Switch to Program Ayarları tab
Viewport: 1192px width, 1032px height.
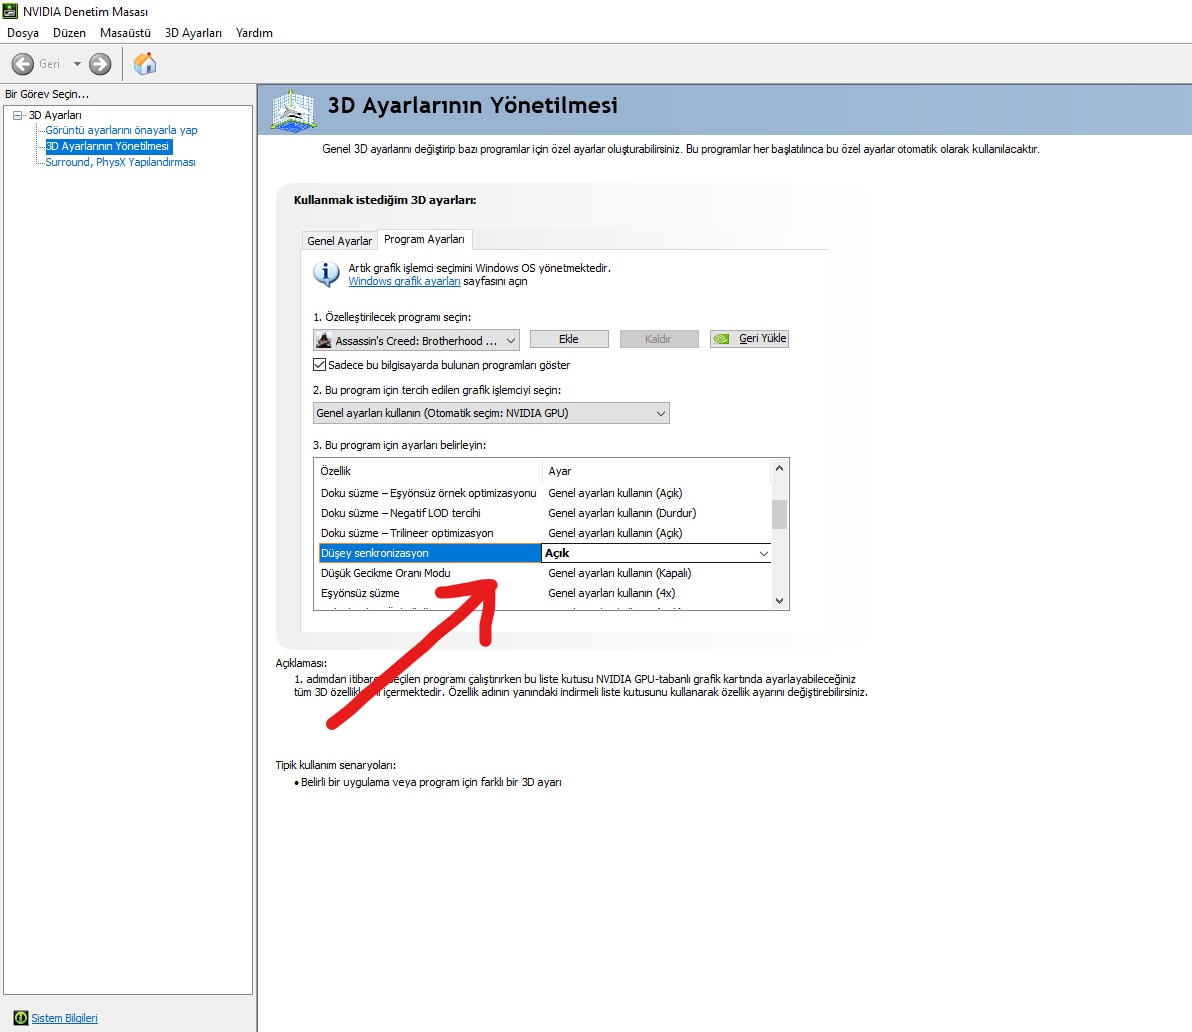click(424, 239)
